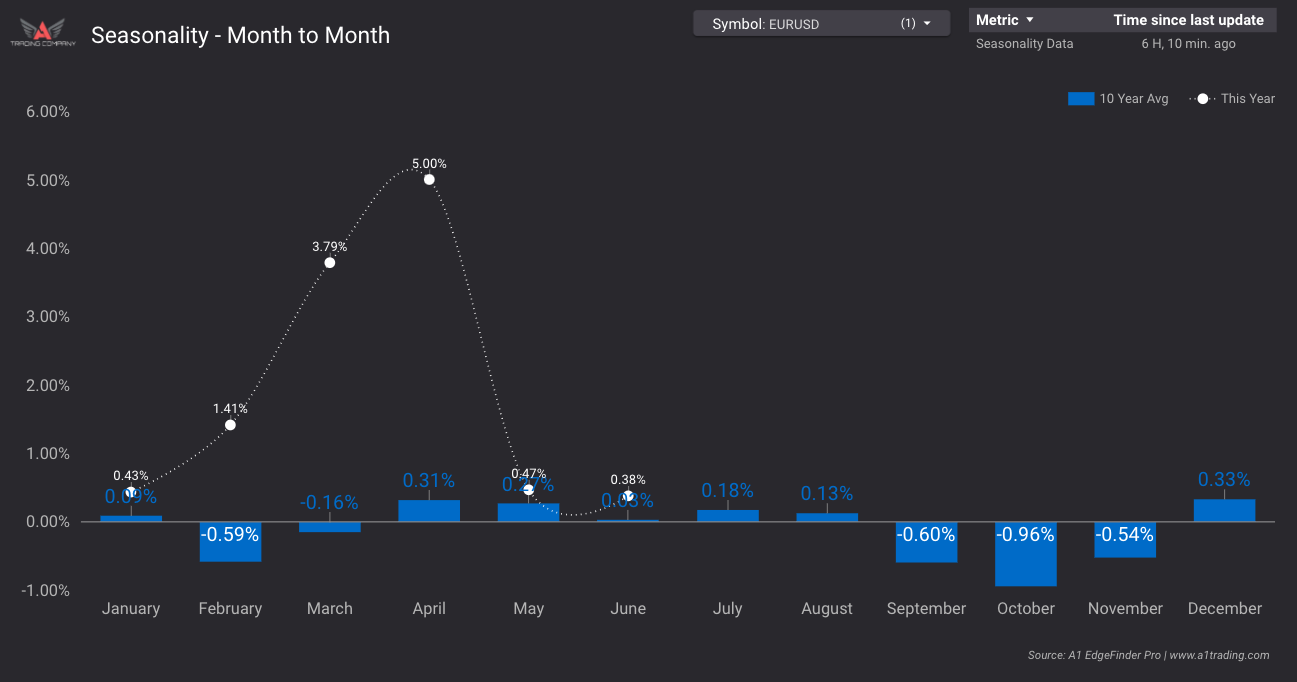Click the Symbol dropdown caret arrow
This screenshot has width=1297, height=682.
(x=927, y=24)
